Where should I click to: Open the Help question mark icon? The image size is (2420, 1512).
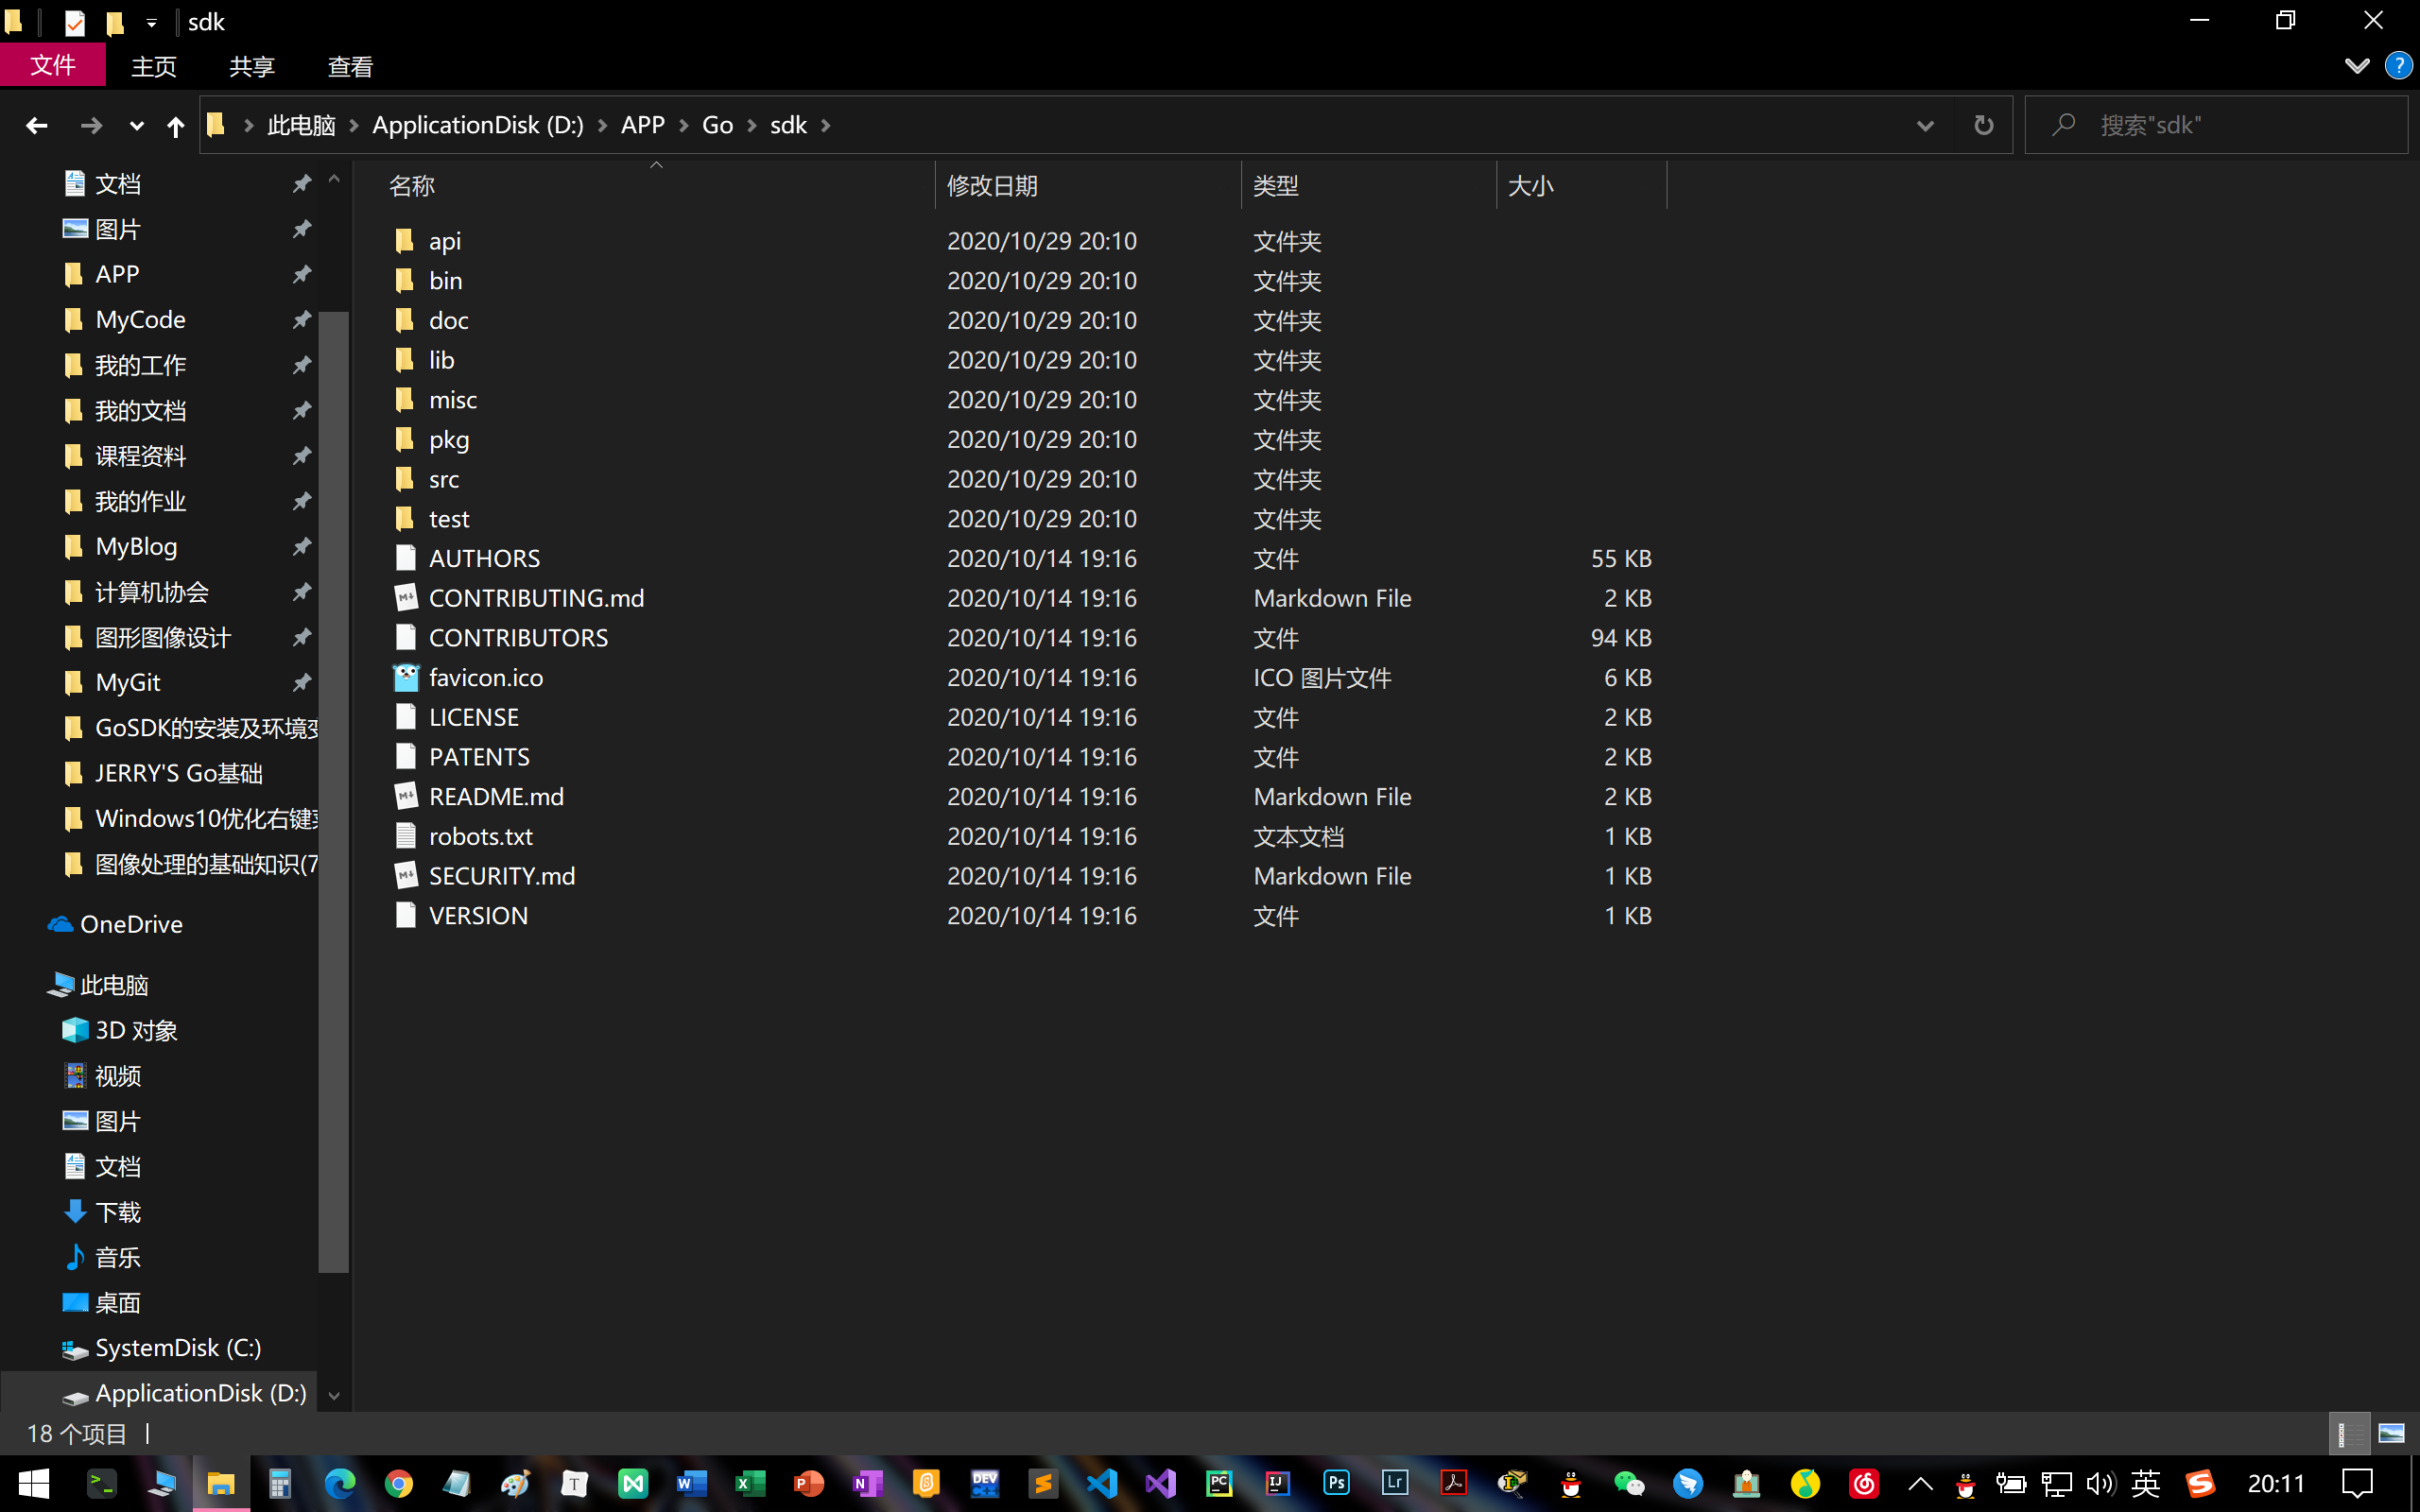2398,66
